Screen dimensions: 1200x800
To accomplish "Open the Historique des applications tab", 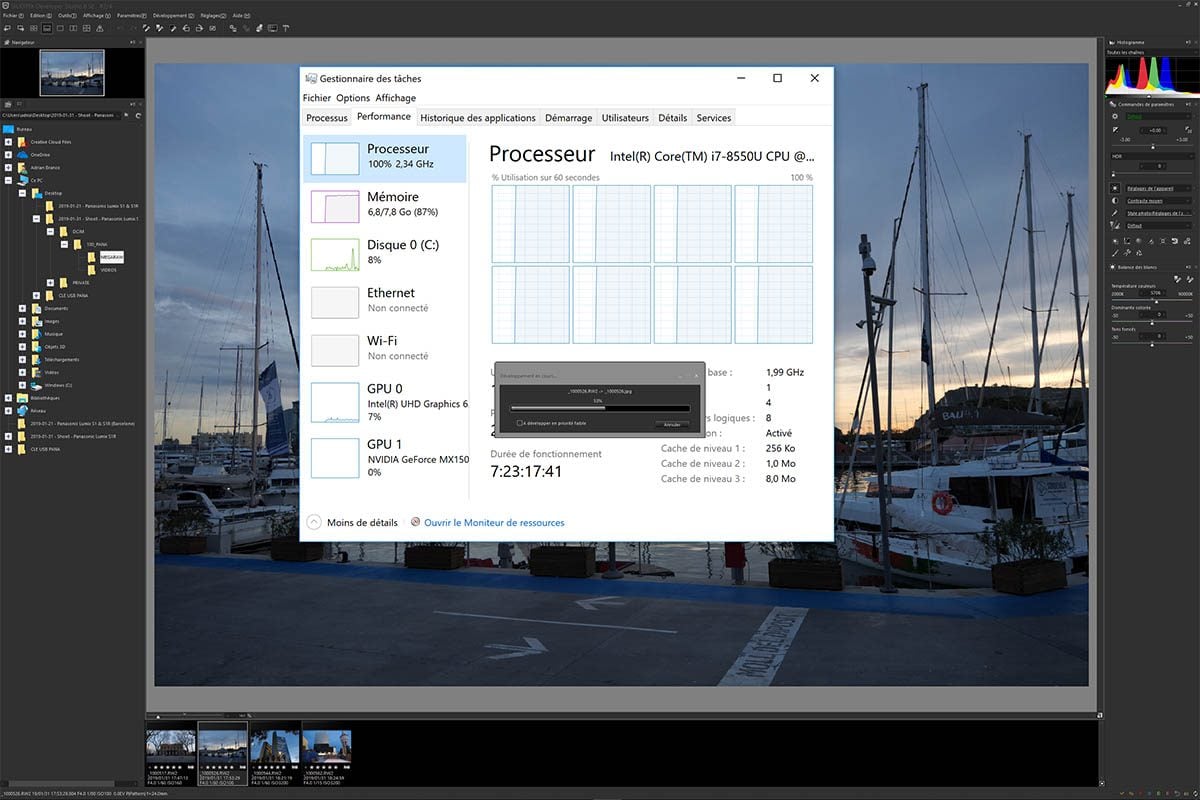I will (x=478, y=118).
